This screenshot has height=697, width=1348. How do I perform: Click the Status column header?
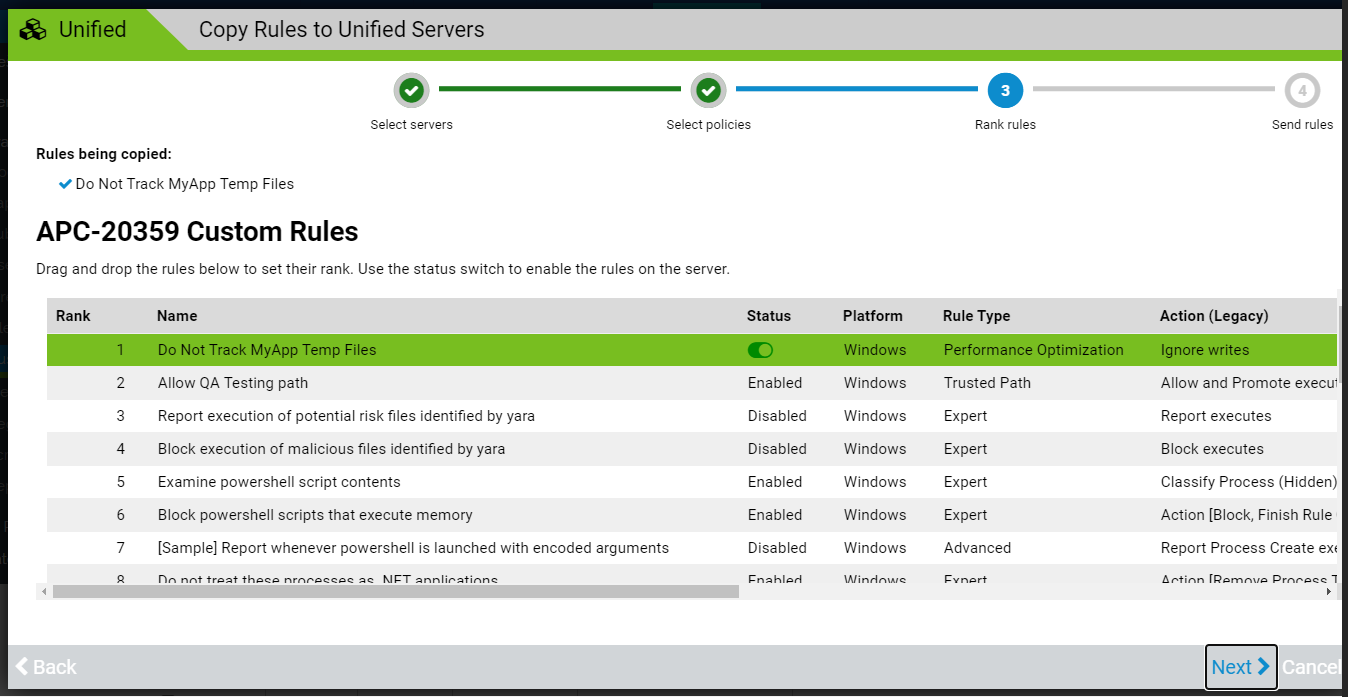[768, 315]
